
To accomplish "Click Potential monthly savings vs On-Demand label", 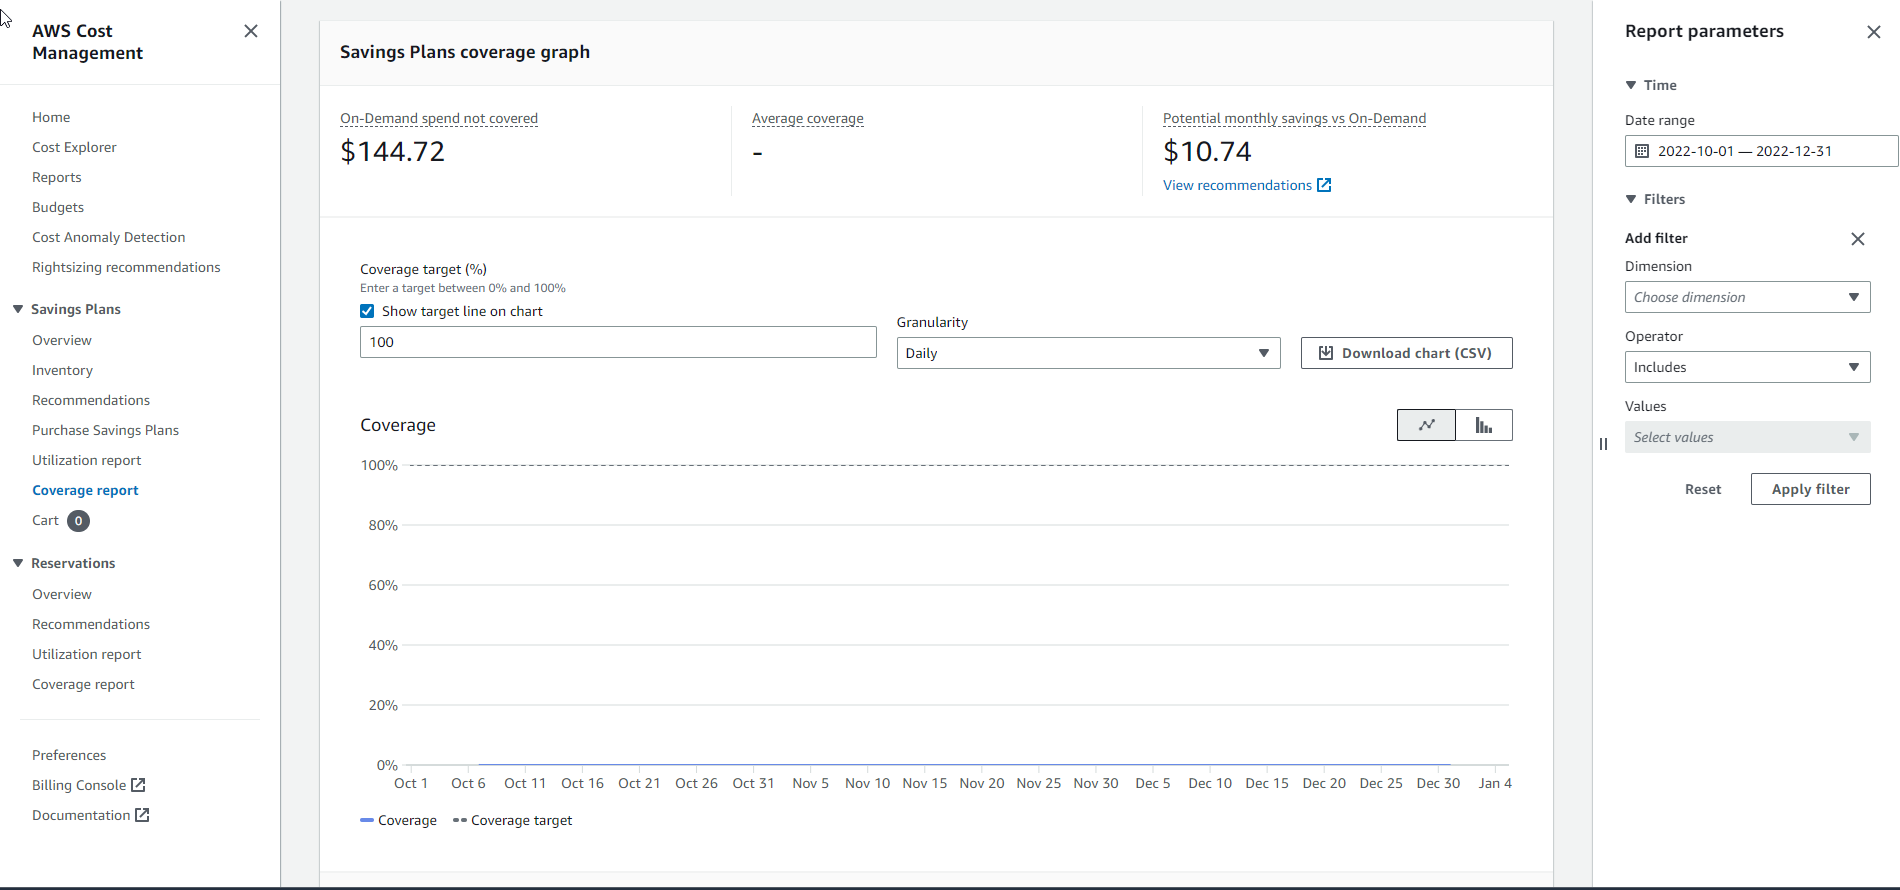I will [1294, 118].
